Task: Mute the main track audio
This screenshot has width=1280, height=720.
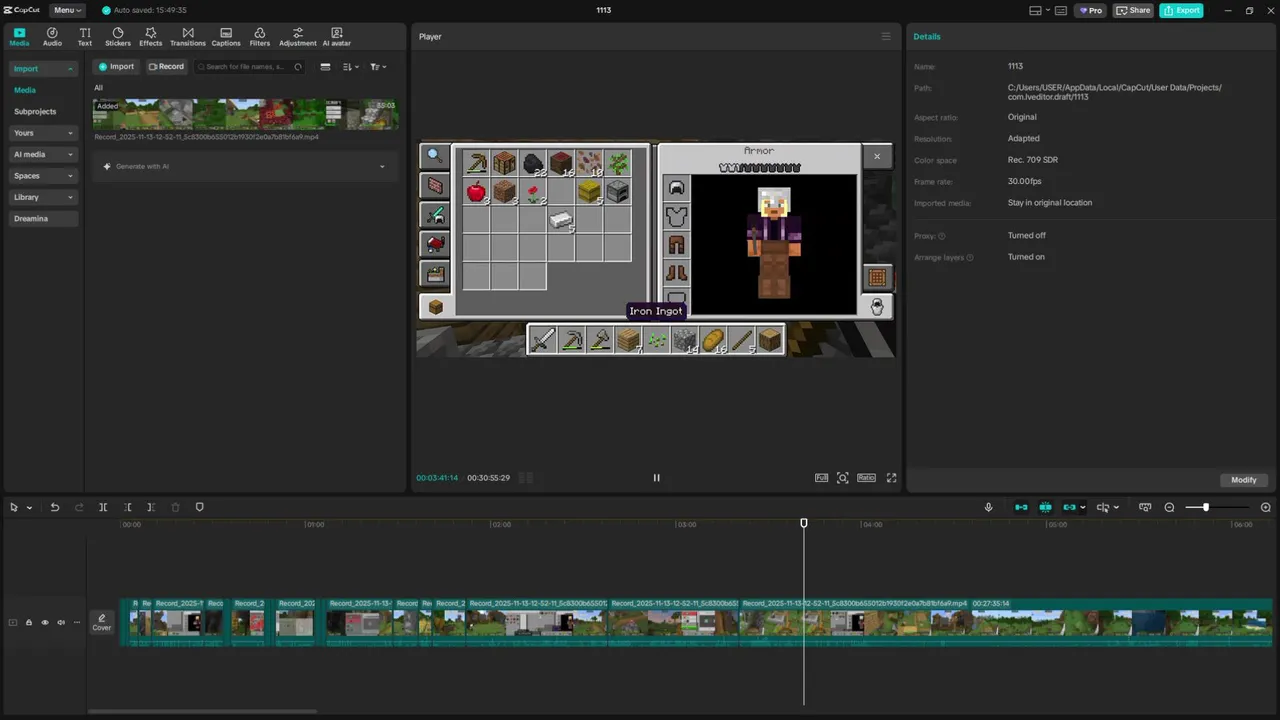Action: (x=61, y=622)
